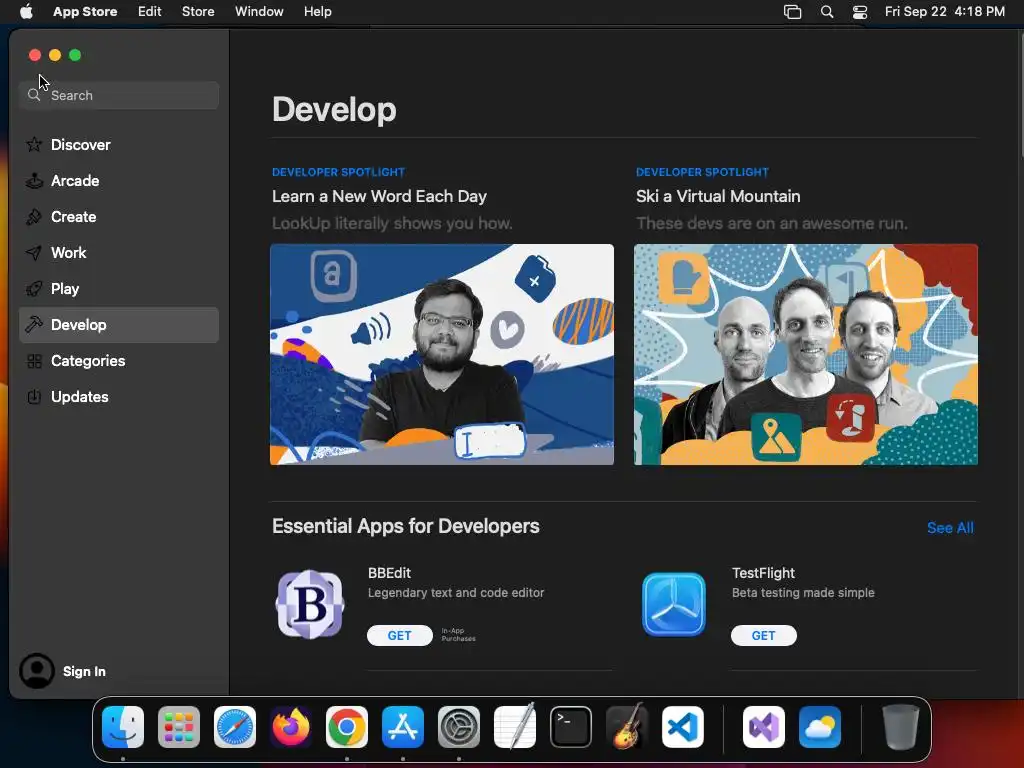Image resolution: width=1024 pixels, height=768 pixels.
Task: Click See All for Essential Apps
Action: (950, 528)
